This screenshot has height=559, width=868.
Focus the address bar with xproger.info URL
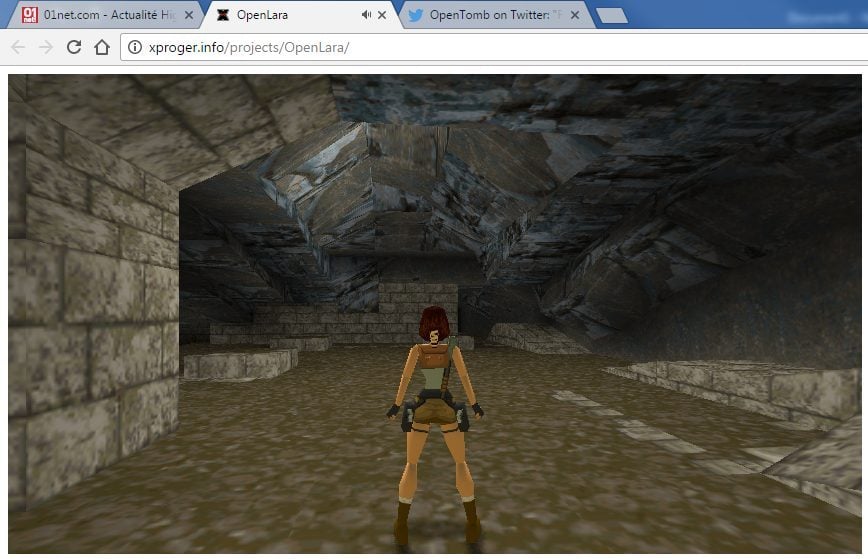(x=495, y=48)
